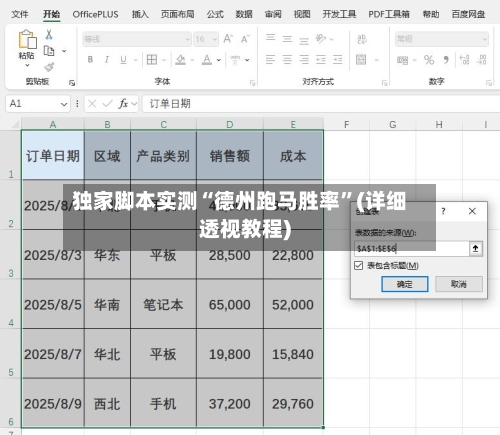Click the Center alignment icon
The image size is (500, 435).
tap(287, 60)
